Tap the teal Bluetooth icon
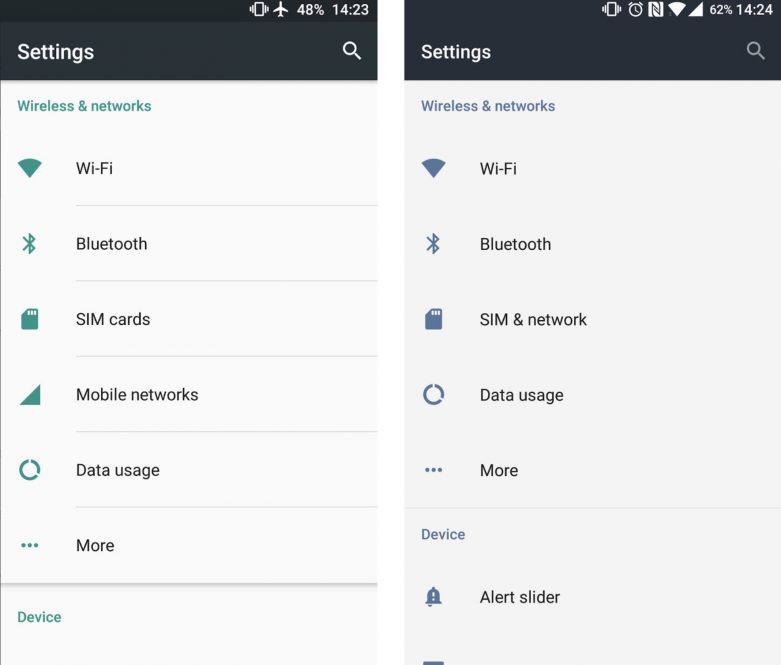This screenshot has height=665, width=781. click(x=29, y=244)
